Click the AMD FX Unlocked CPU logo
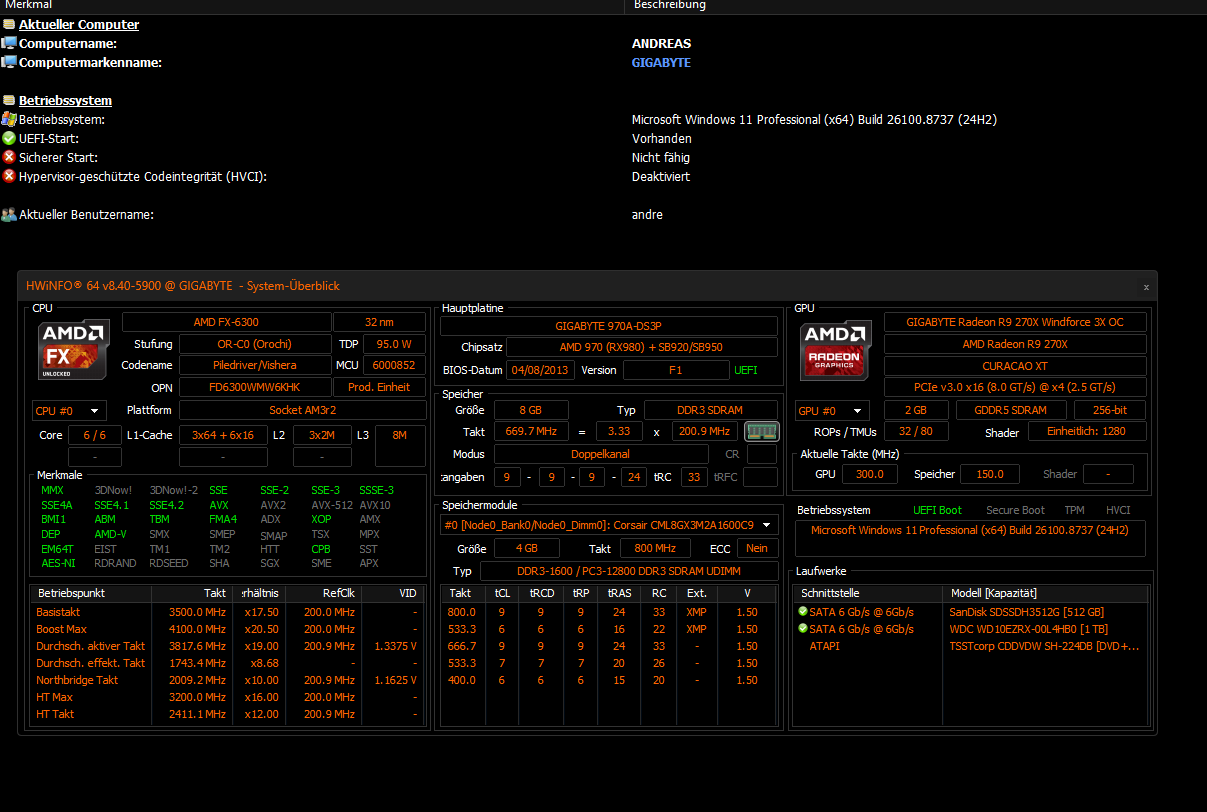Screen dimensions: 1207x812 point(74,349)
